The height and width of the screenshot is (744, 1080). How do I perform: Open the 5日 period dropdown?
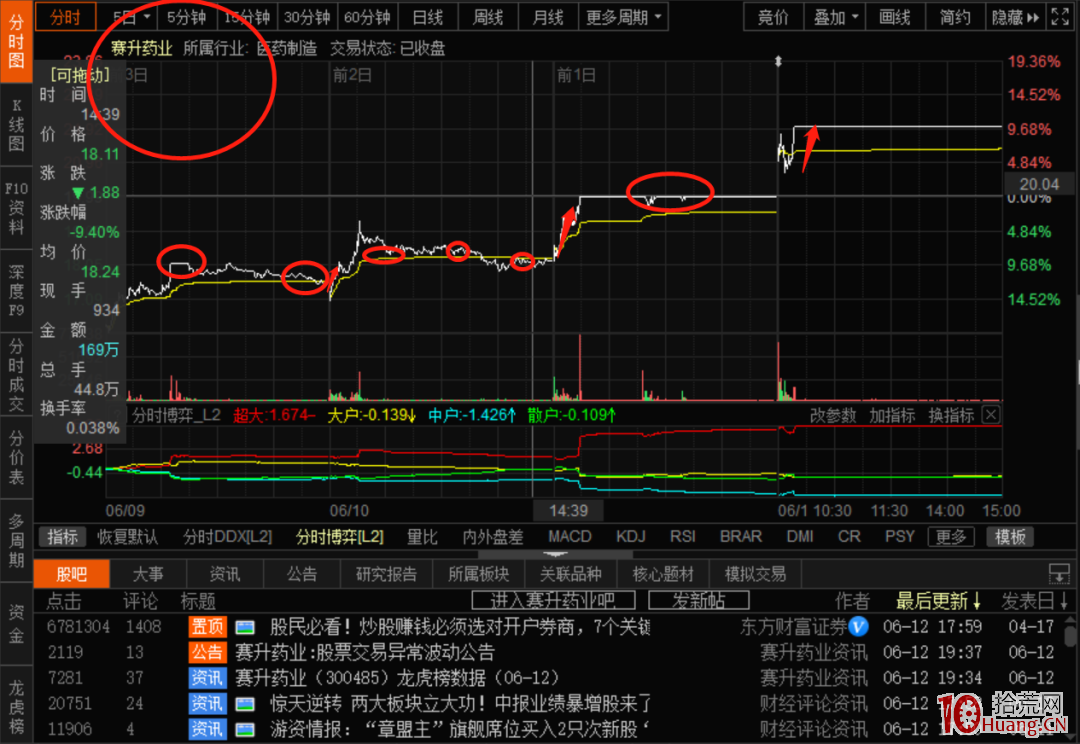pyautogui.click(x=131, y=17)
